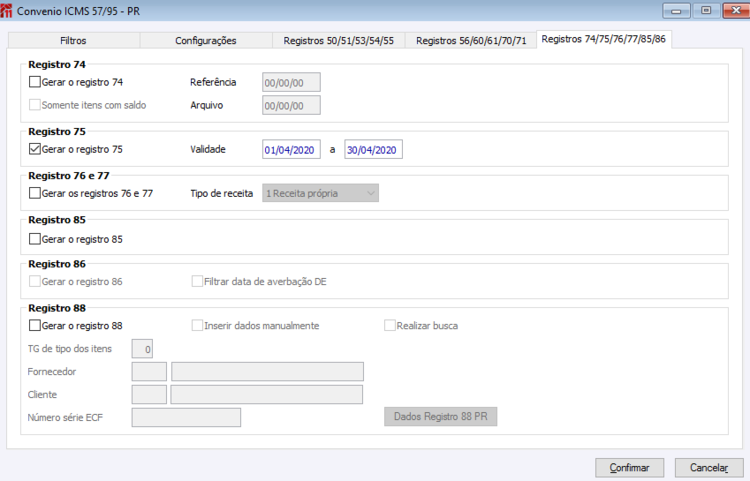Open the Tipo de receita dropdown
Image resolution: width=750 pixels, height=481 pixels.
pos(320,193)
